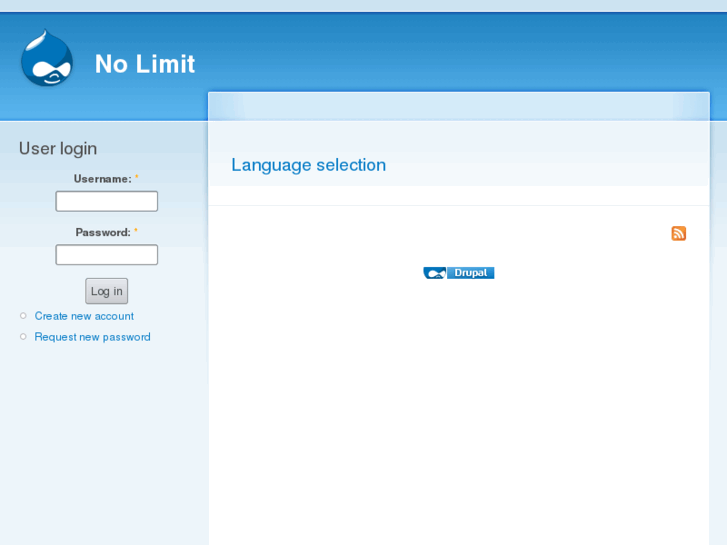
Task: Submit with the Log in button
Action: coord(107,291)
